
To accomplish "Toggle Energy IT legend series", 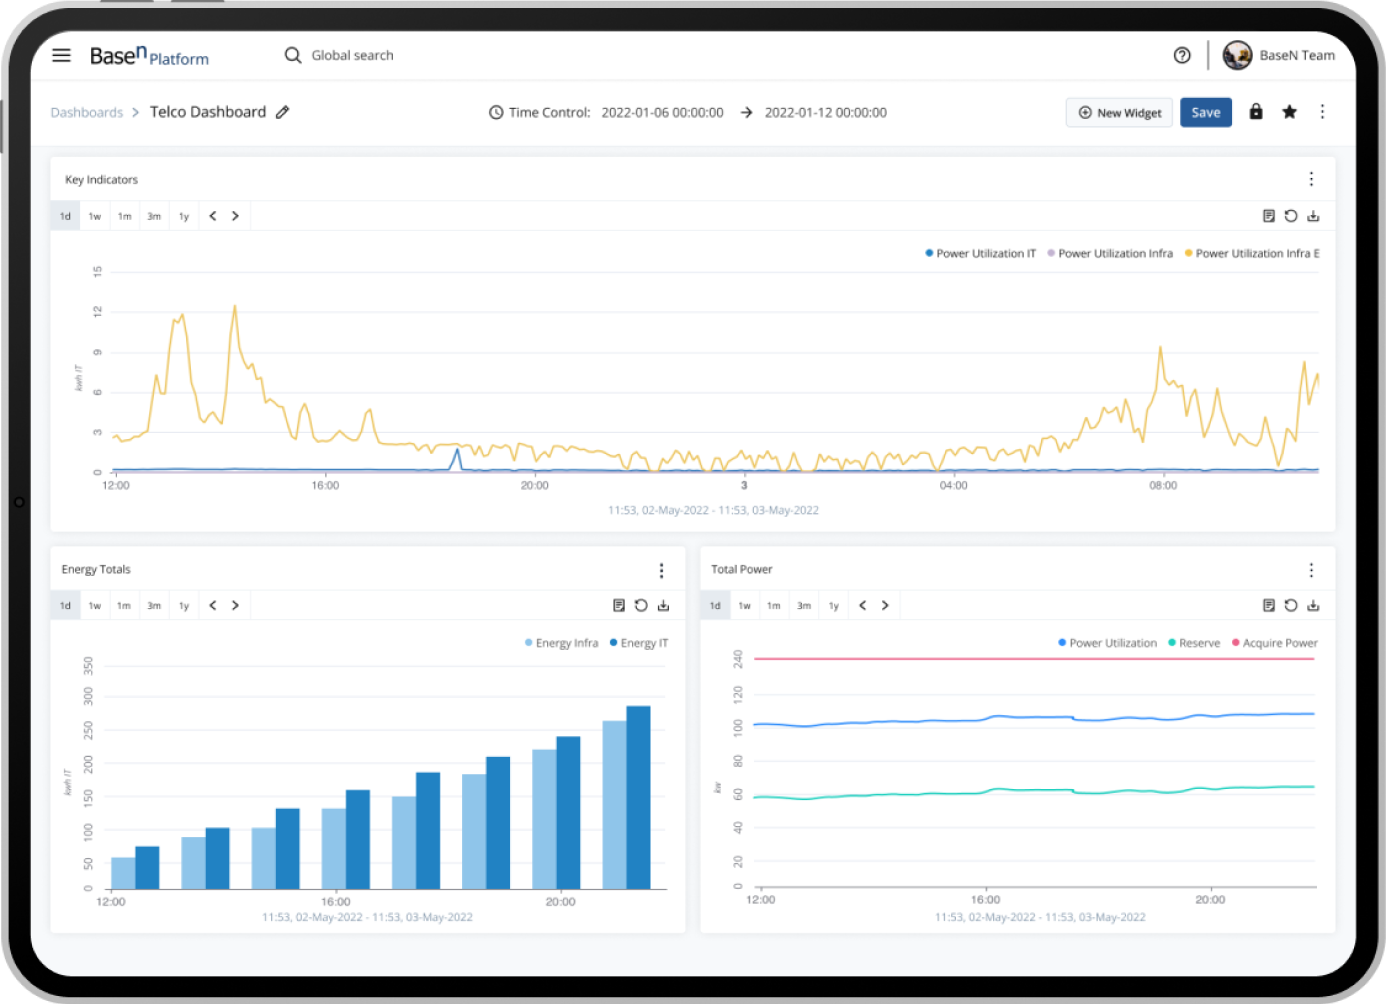I will (x=639, y=643).
